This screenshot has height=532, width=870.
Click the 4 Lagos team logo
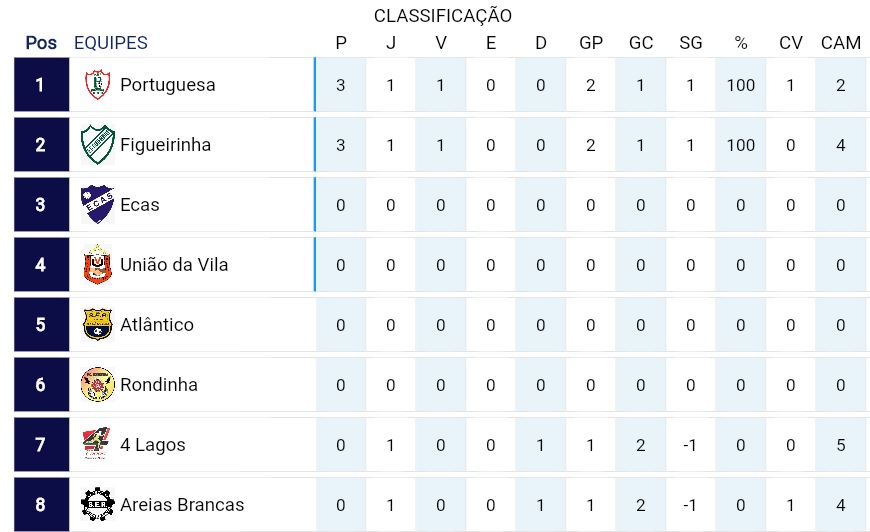[97, 443]
